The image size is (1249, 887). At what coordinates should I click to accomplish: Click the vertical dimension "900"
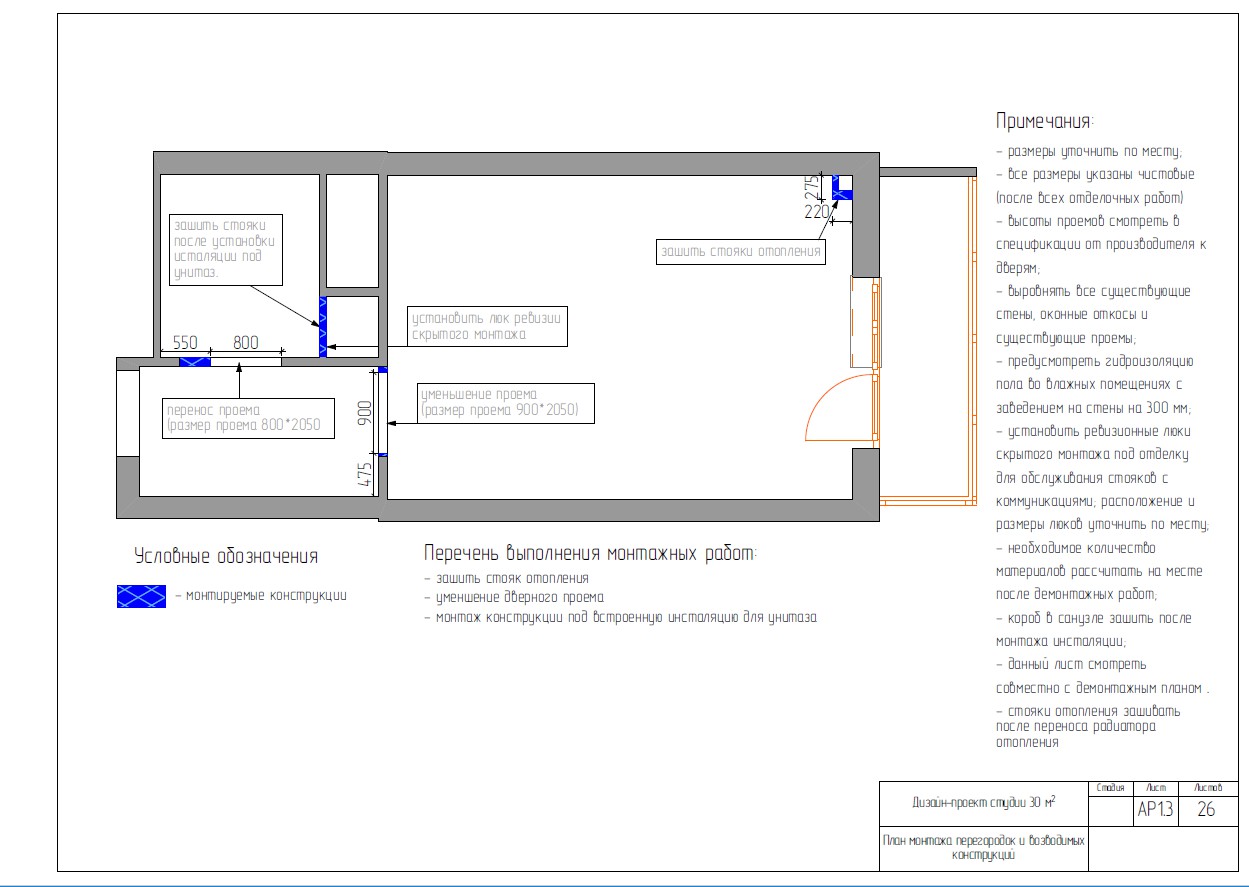[x=366, y=412]
